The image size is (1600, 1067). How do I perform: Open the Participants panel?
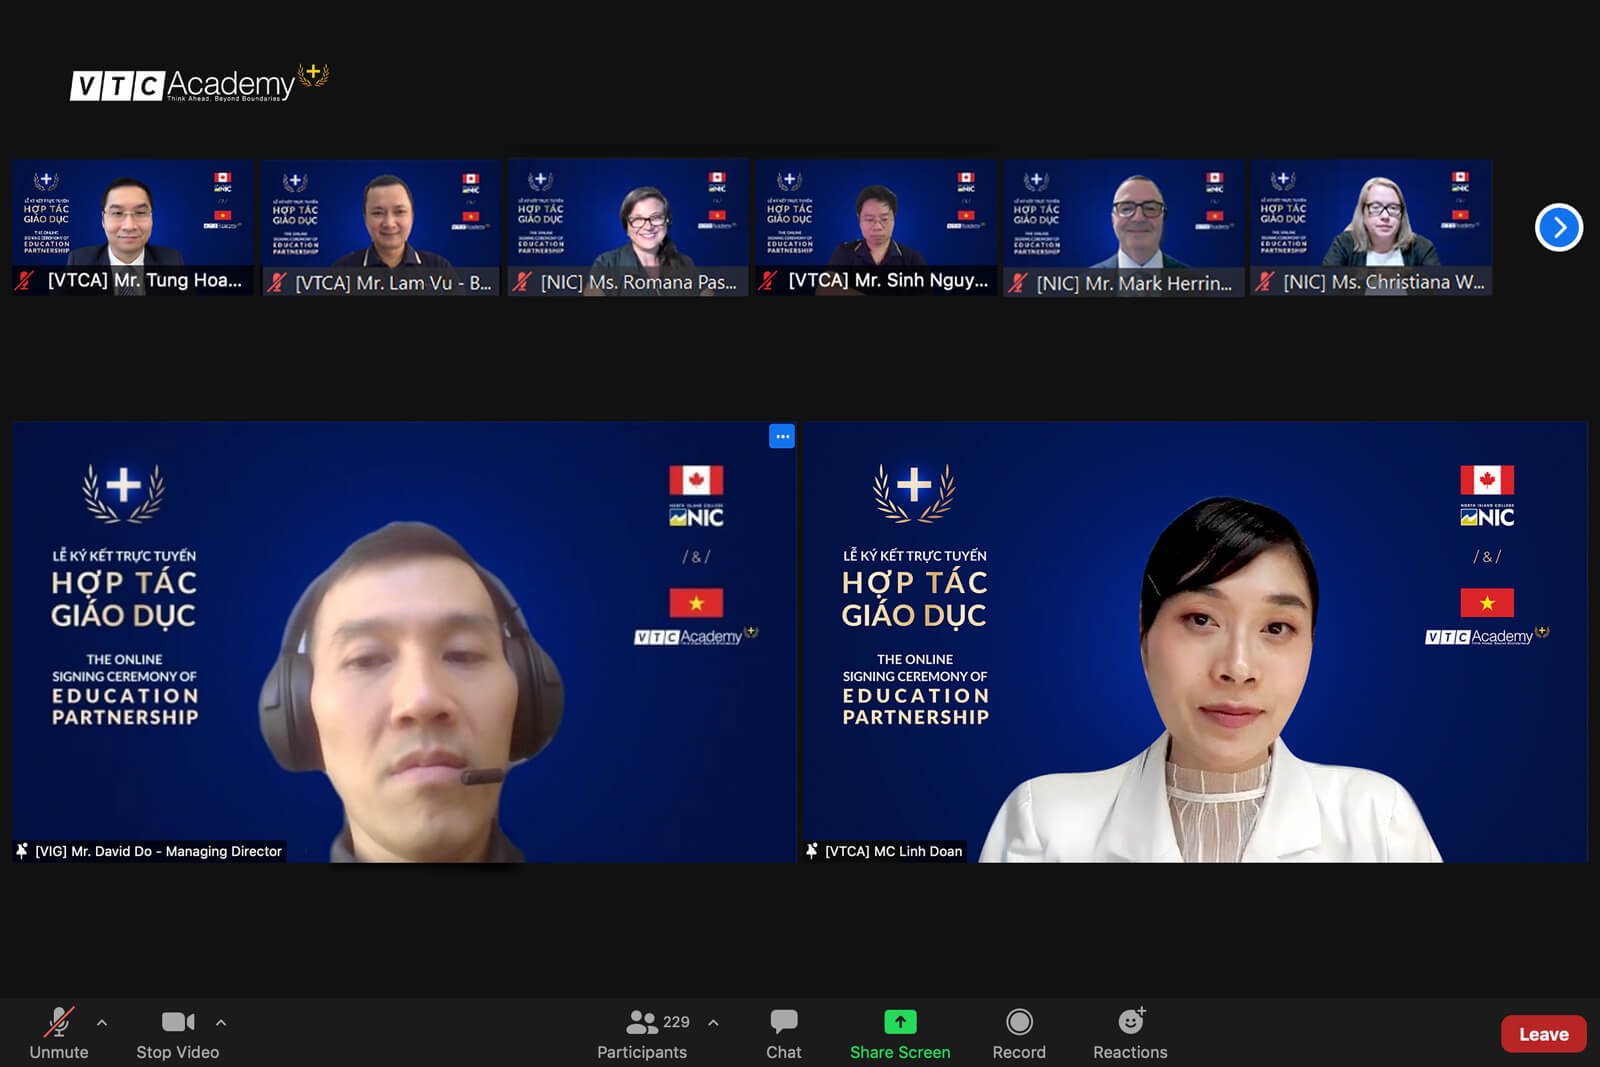(642, 1032)
